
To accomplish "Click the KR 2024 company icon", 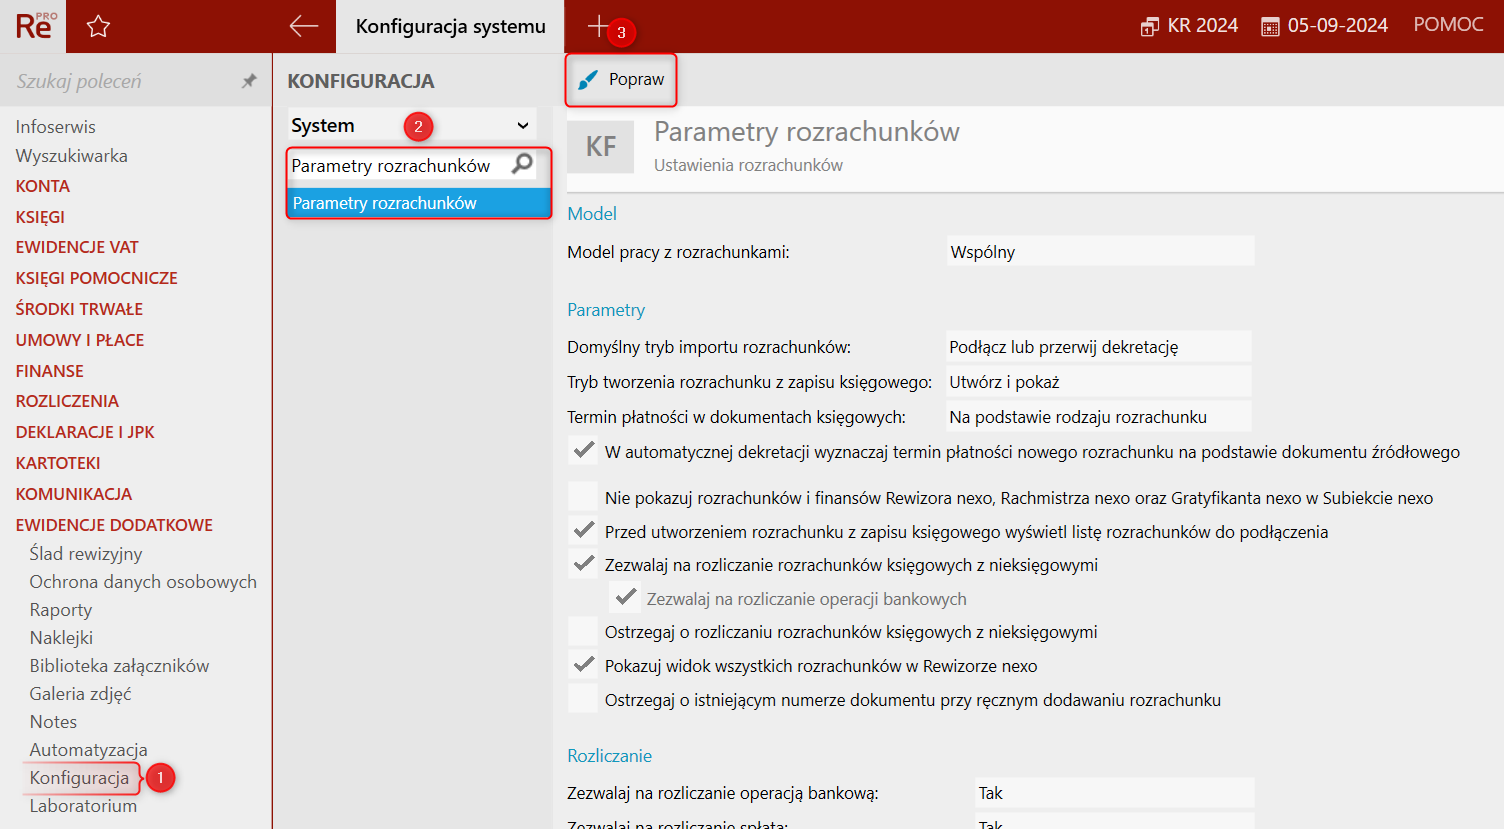I will coord(1149,27).
